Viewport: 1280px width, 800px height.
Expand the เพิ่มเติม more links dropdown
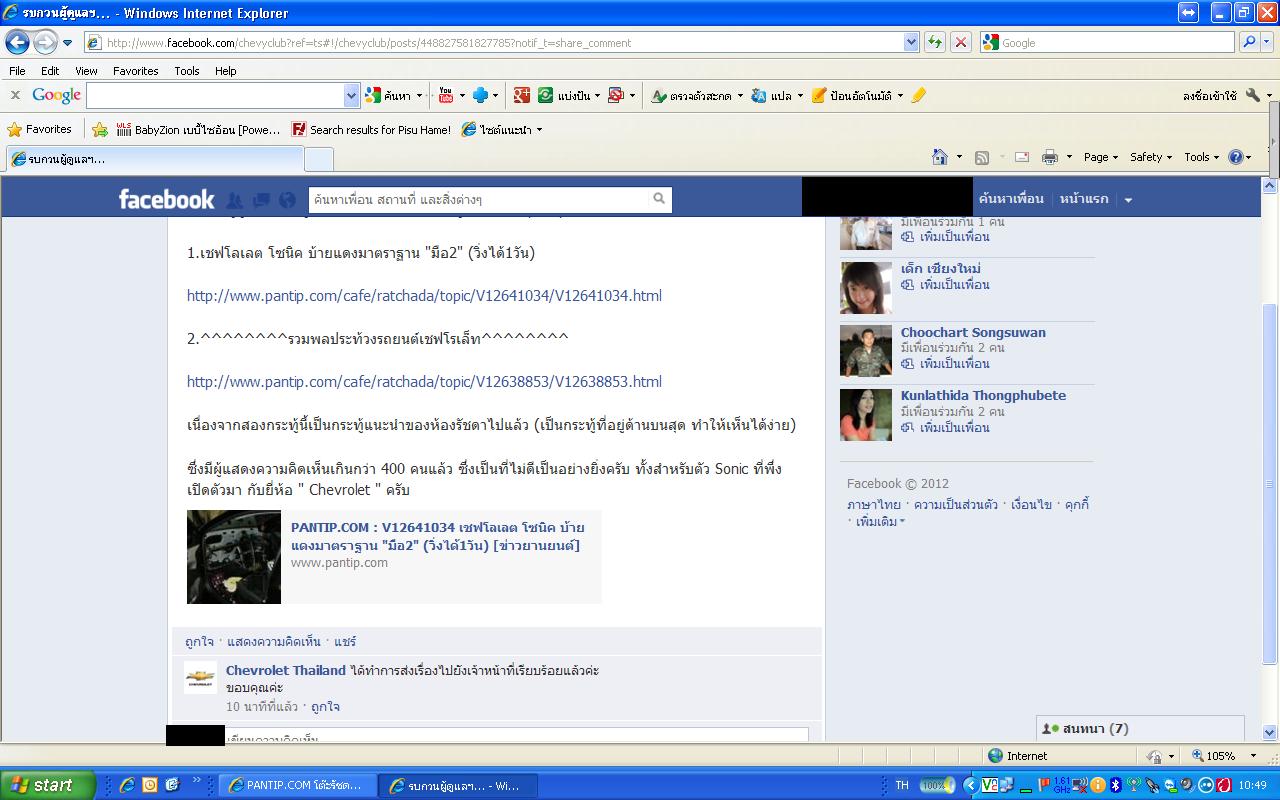tap(881, 521)
